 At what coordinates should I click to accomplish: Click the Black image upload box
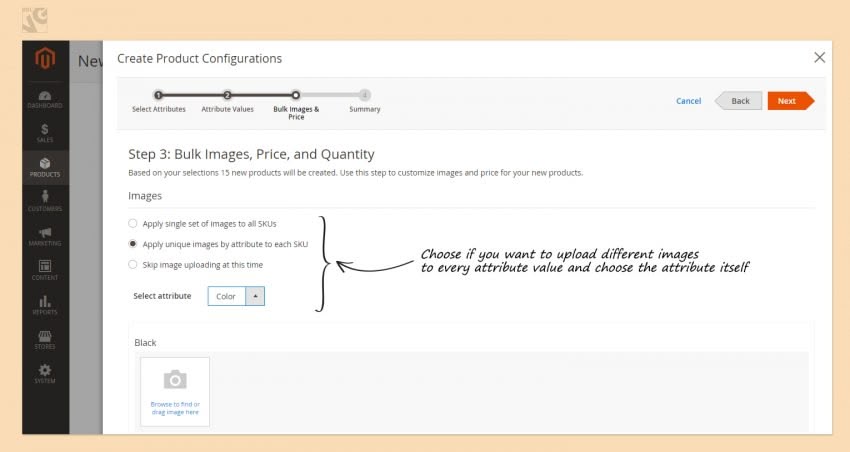(175, 391)
